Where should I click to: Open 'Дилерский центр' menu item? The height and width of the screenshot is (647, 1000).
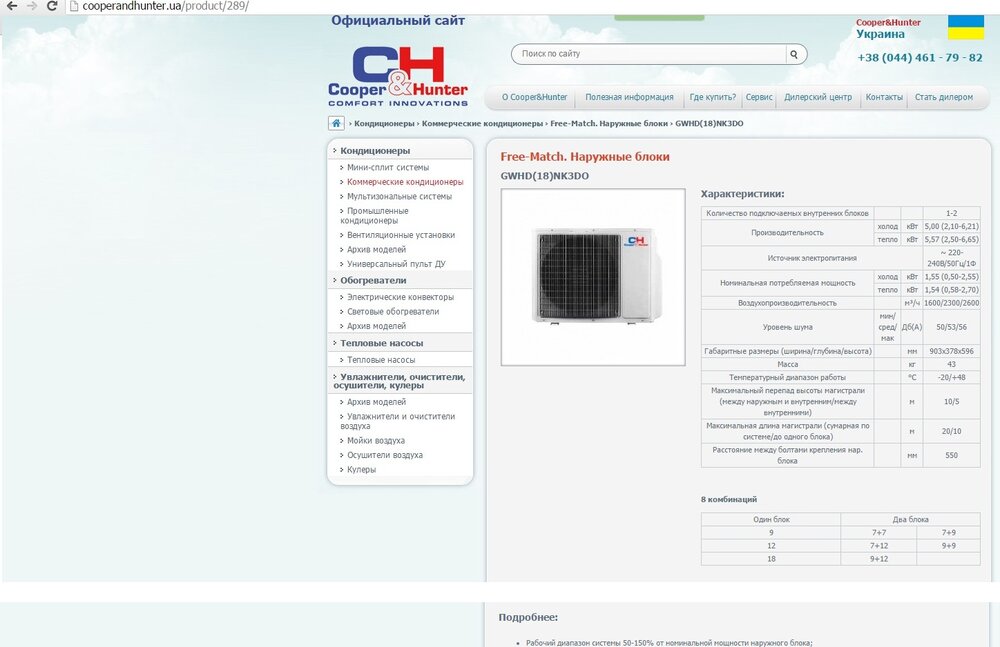[x=818, y=98]
